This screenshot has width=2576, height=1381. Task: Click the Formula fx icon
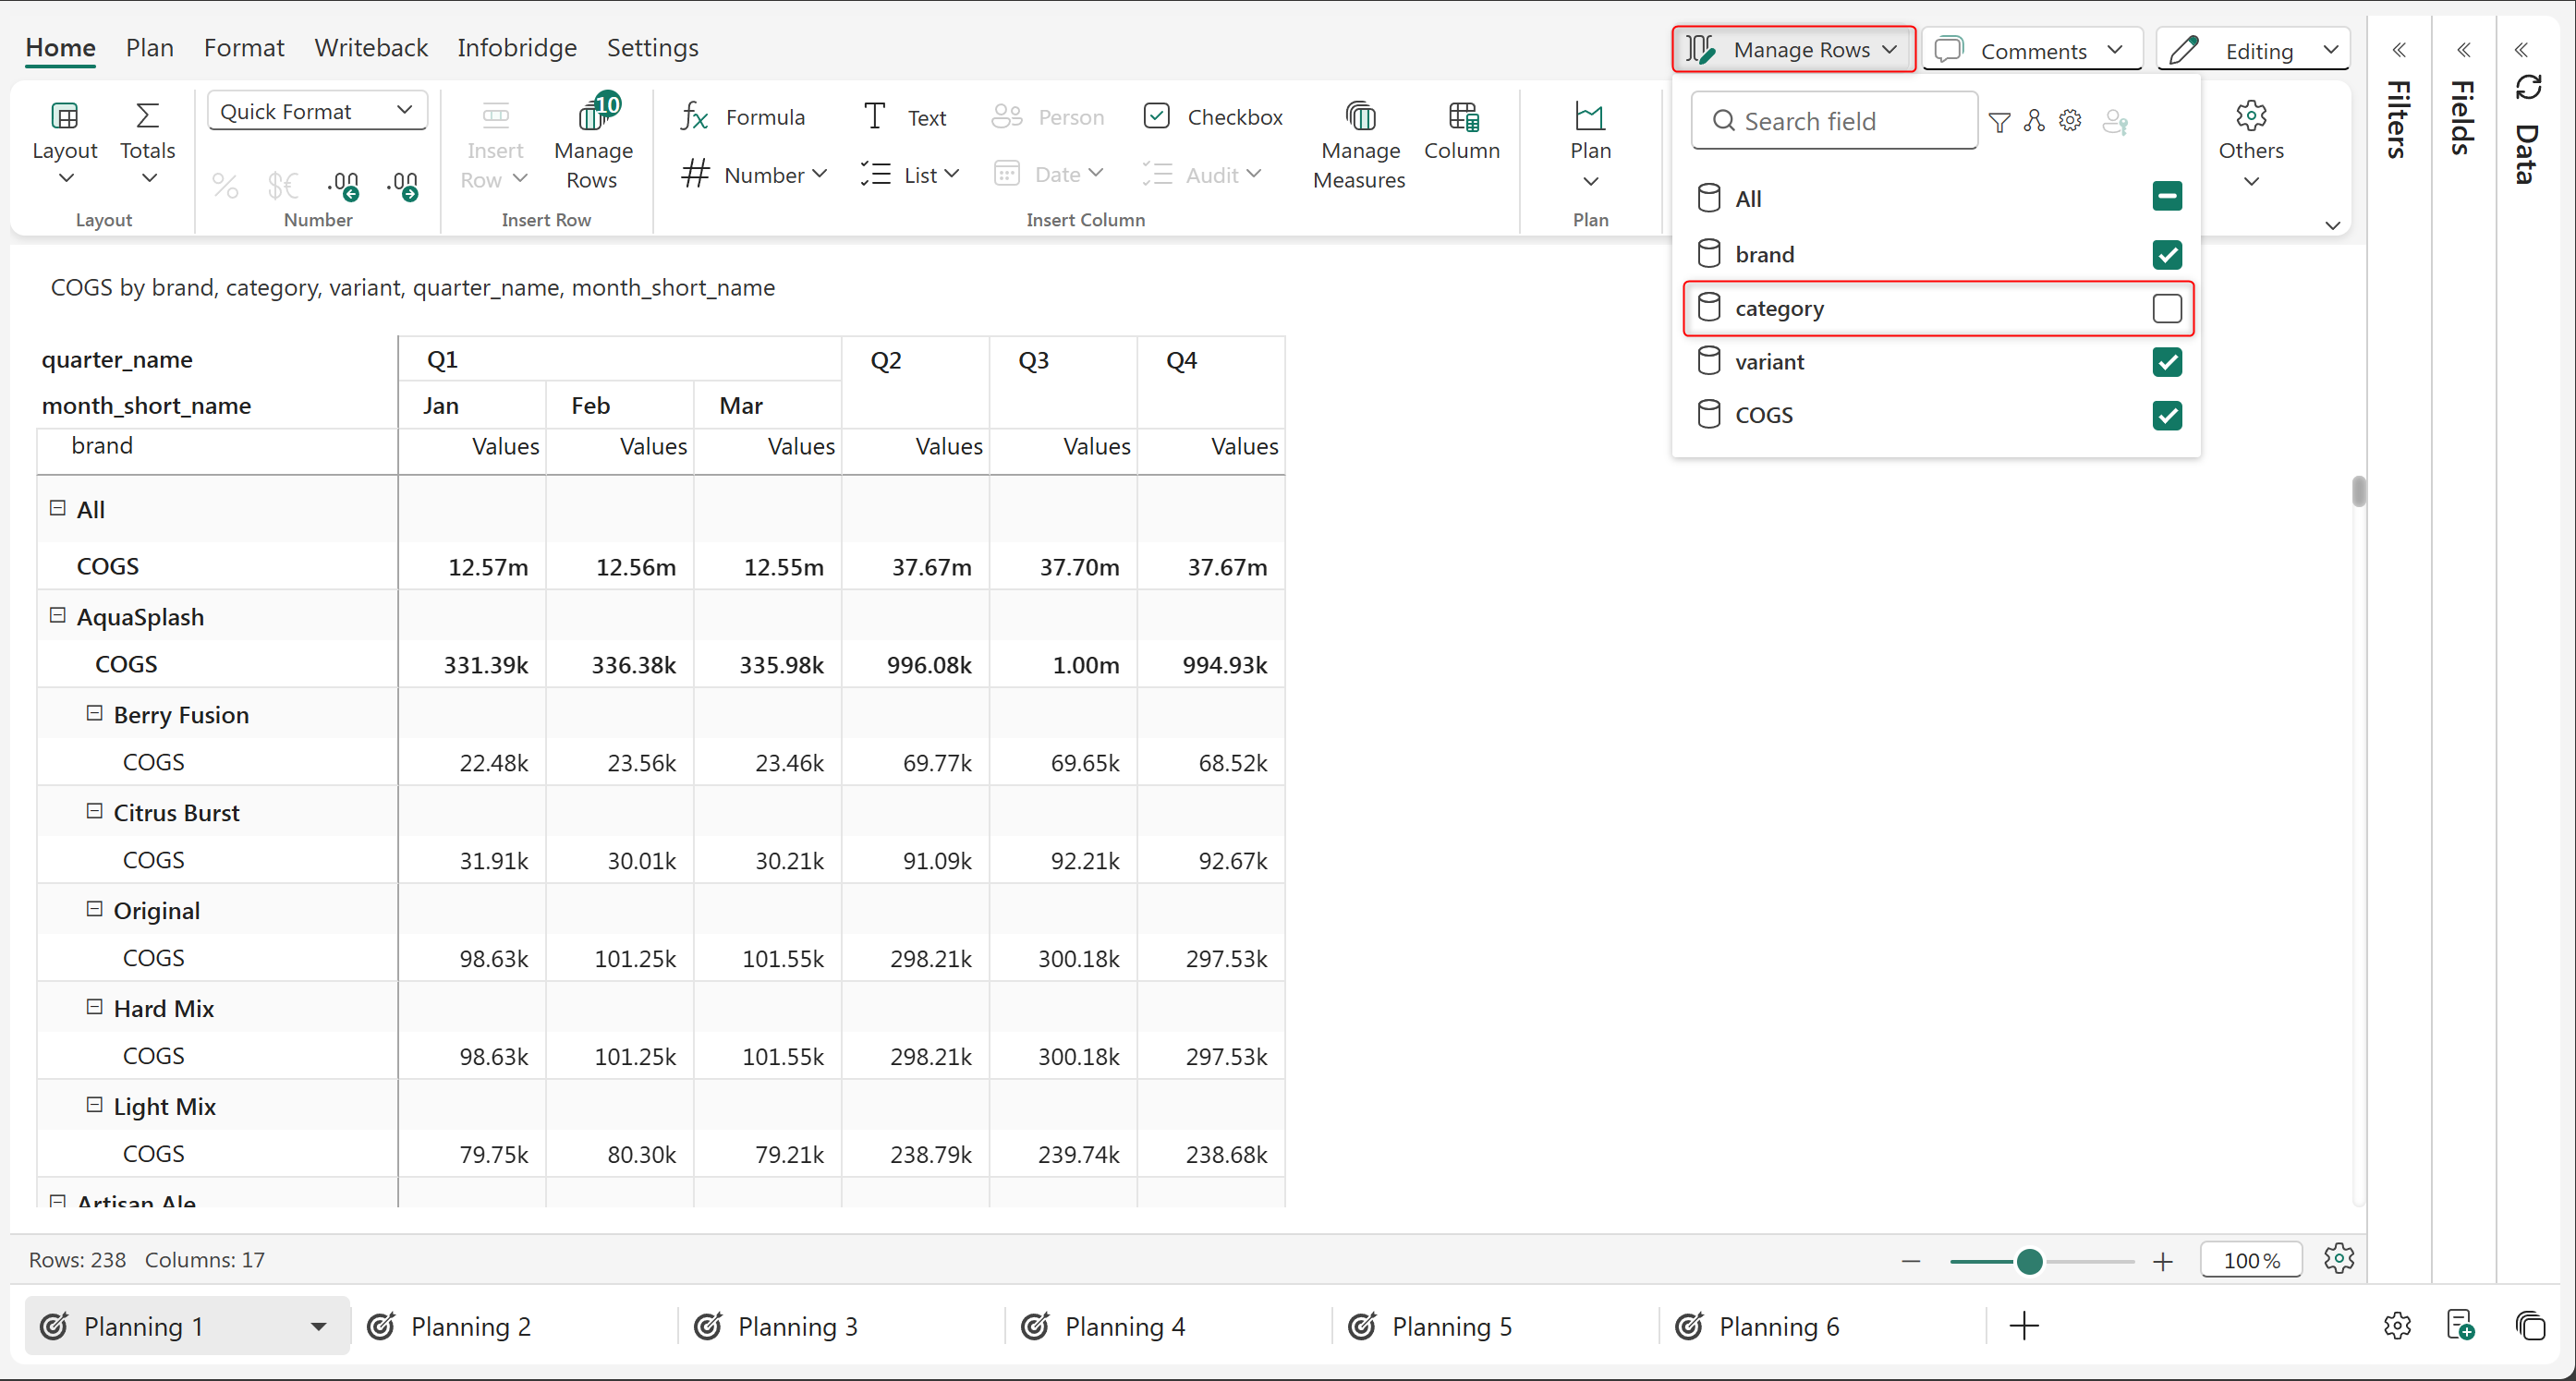click(x=694, y=117)
